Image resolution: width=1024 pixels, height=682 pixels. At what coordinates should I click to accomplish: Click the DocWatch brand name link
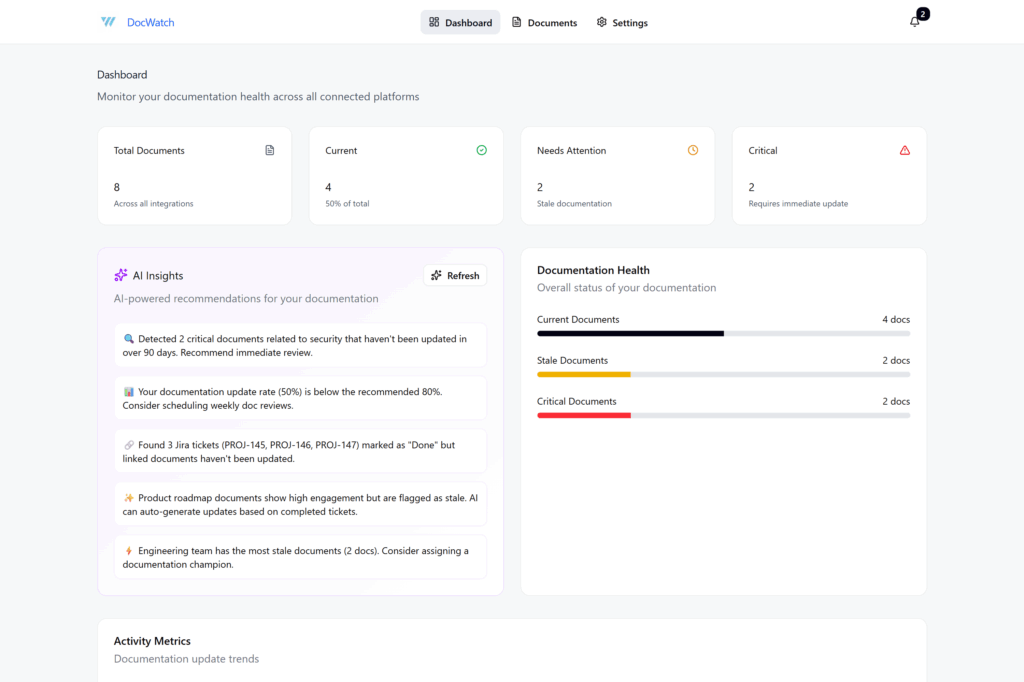(150, 22)
